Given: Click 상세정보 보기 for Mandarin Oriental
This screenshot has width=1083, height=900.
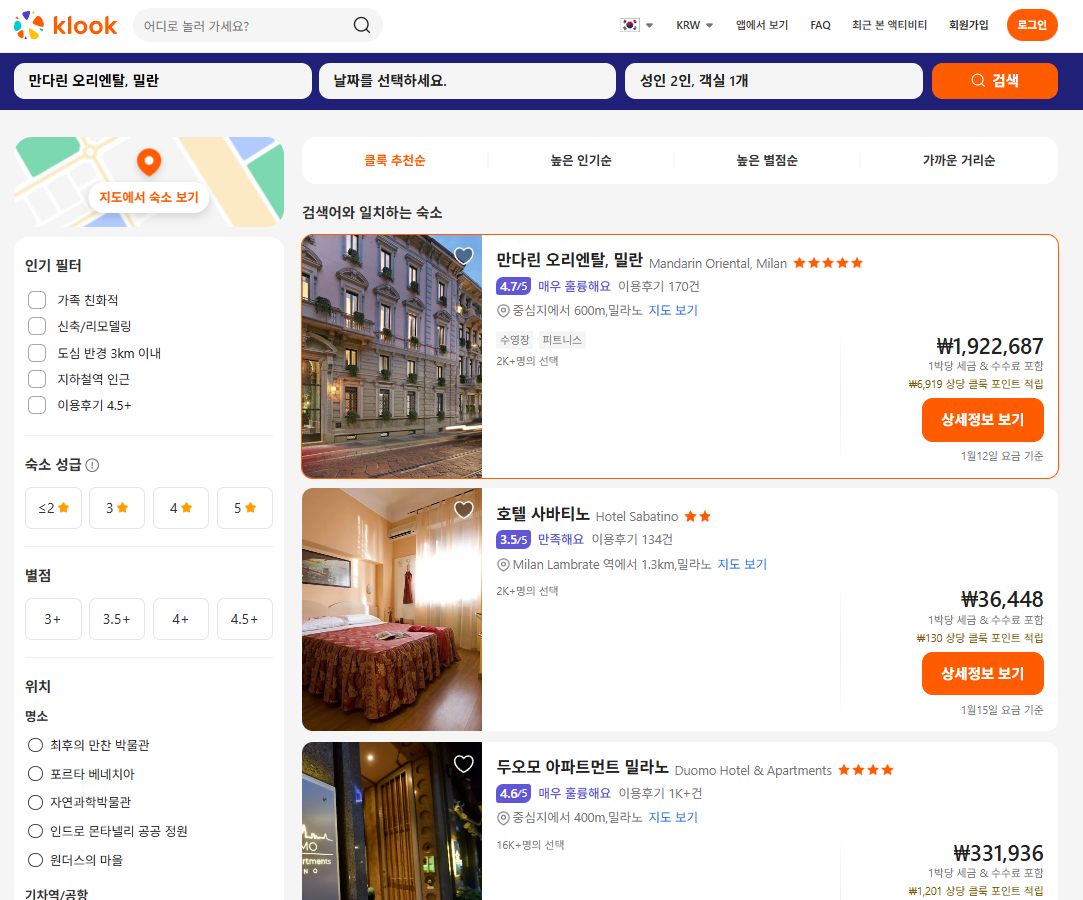Looking at the screenshot, I should (x=982, y=420).
